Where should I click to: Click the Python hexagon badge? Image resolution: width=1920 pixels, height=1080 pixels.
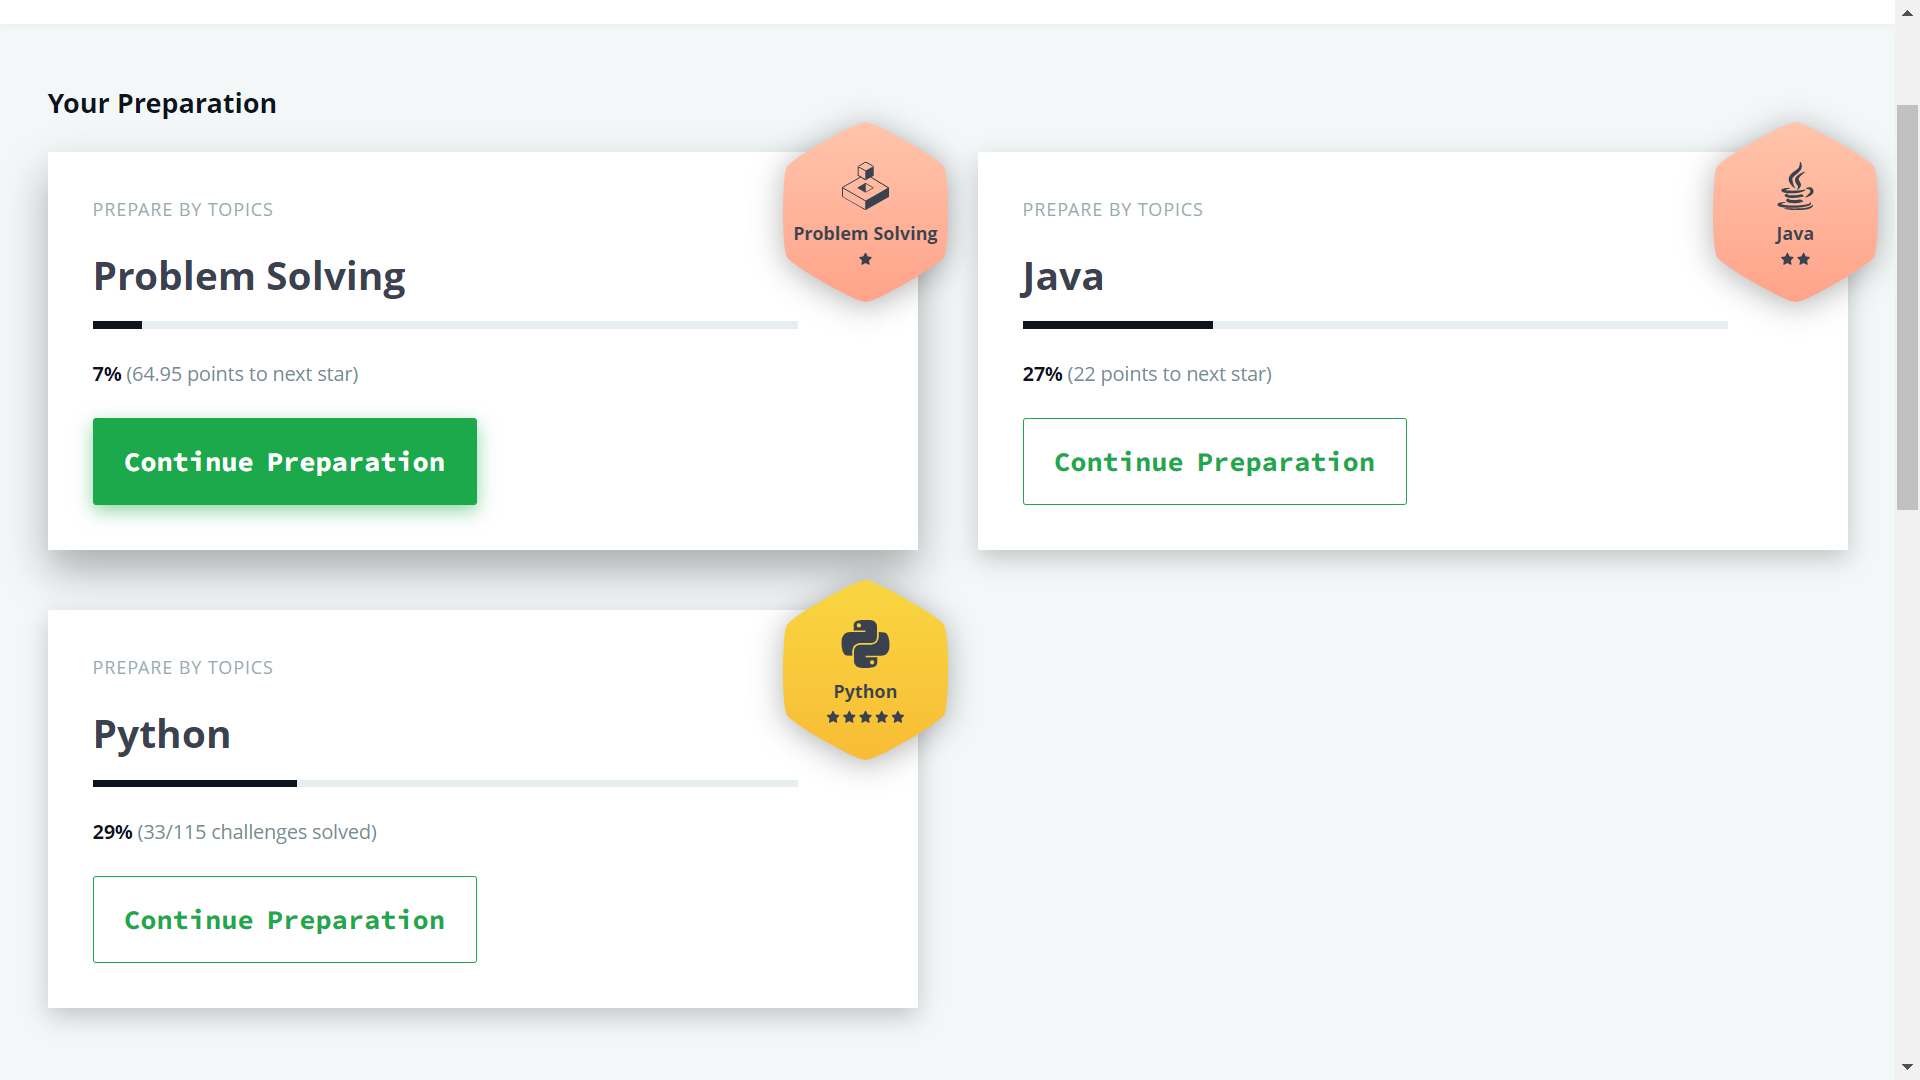pos(865,670)
